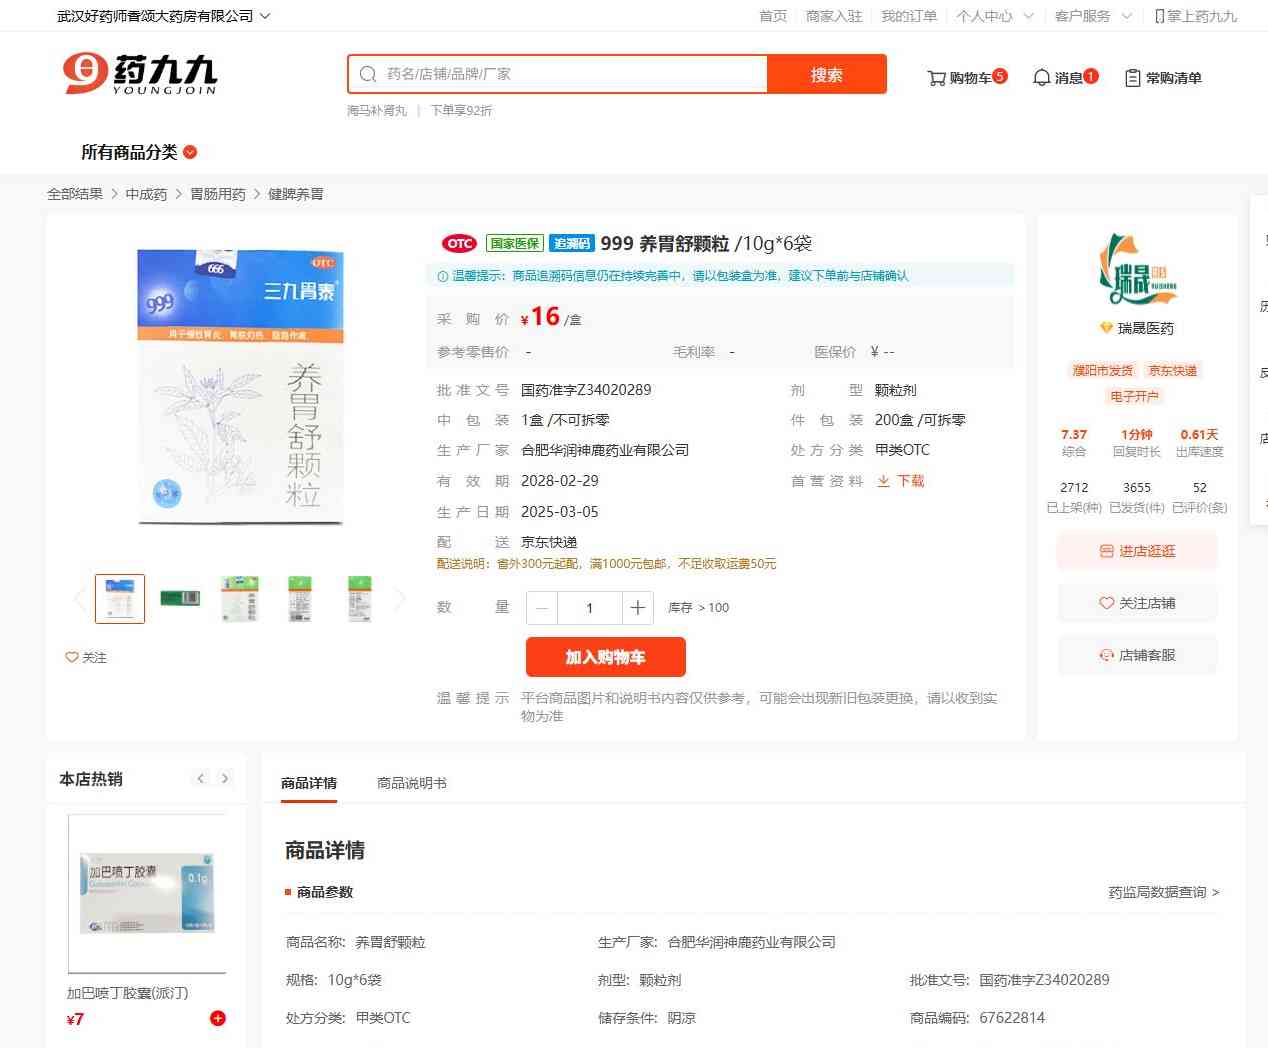Open the 消息 notification bell
Screen dimensions: 1268x1048
tap(1064, 77)
